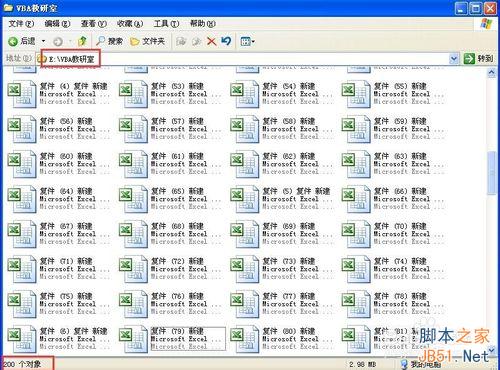
Task: Select Excel file icon 复件 (68) 新建
Action: (x=133, y=234)
